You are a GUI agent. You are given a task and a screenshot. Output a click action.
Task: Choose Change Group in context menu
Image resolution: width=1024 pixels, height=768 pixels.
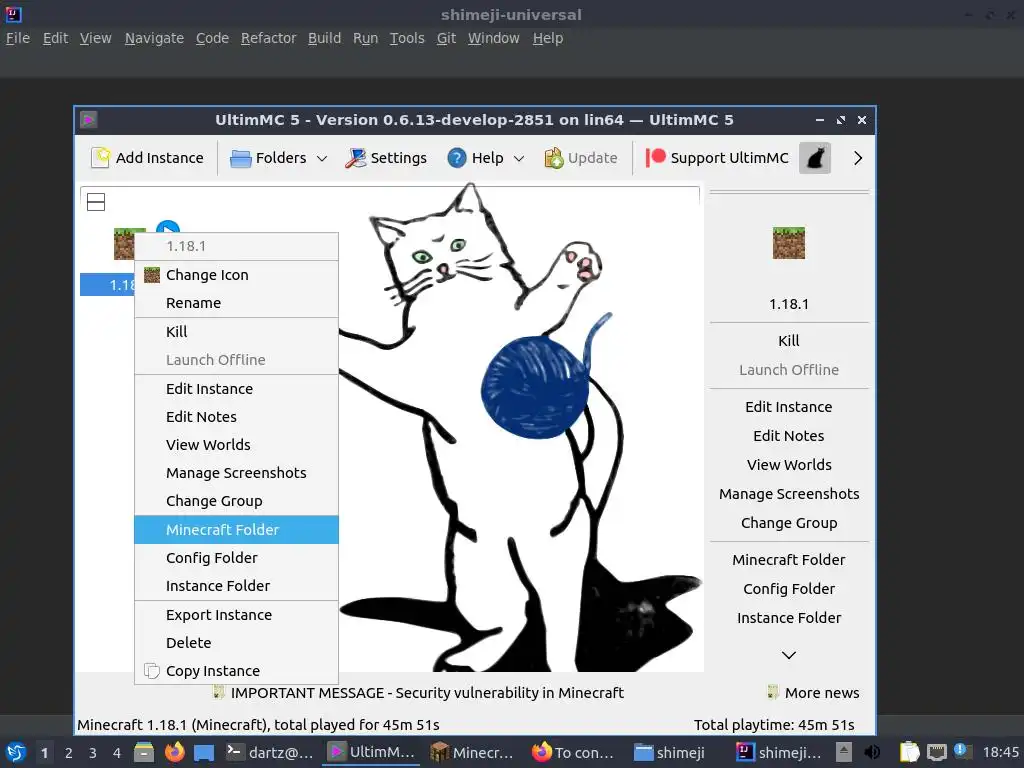pyautogui.click(x=236, y=501)
